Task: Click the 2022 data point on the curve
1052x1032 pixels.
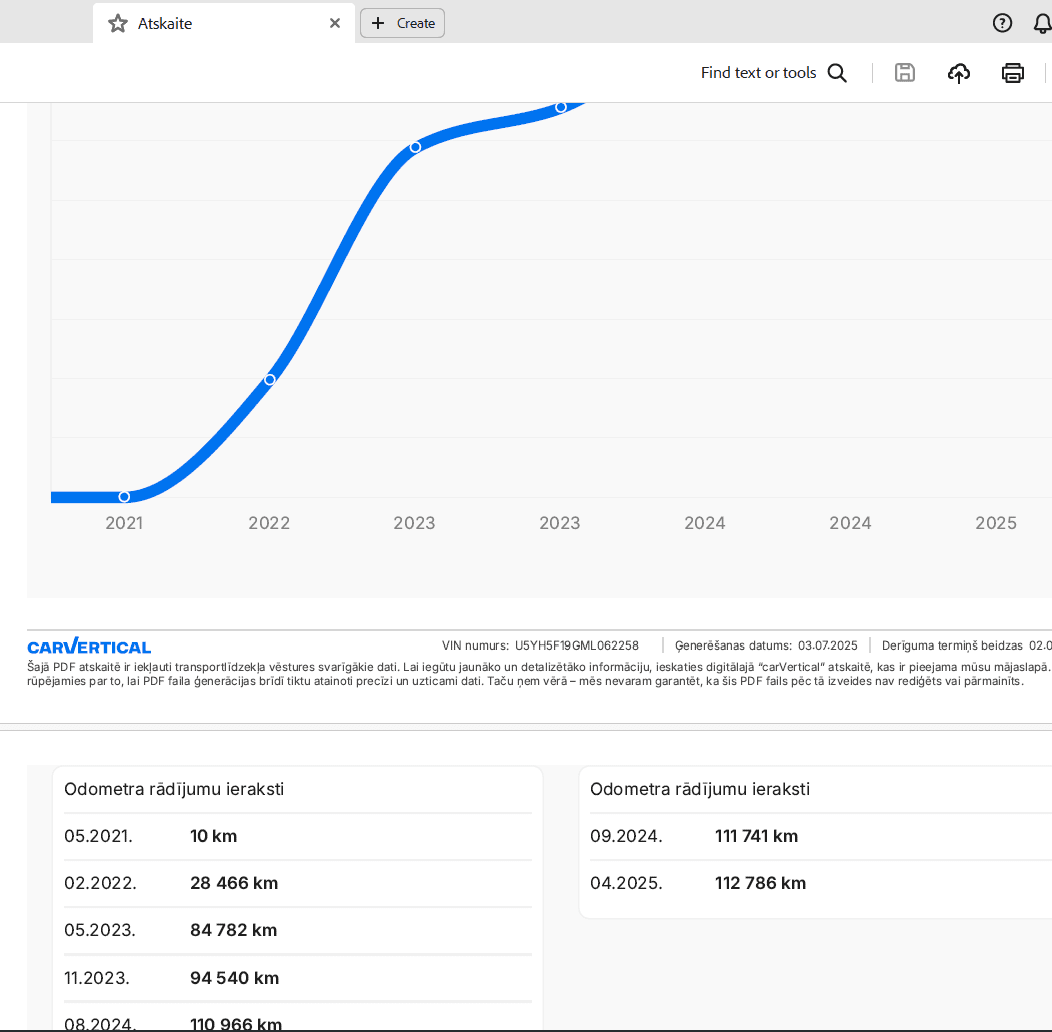Action: point(270,379)
